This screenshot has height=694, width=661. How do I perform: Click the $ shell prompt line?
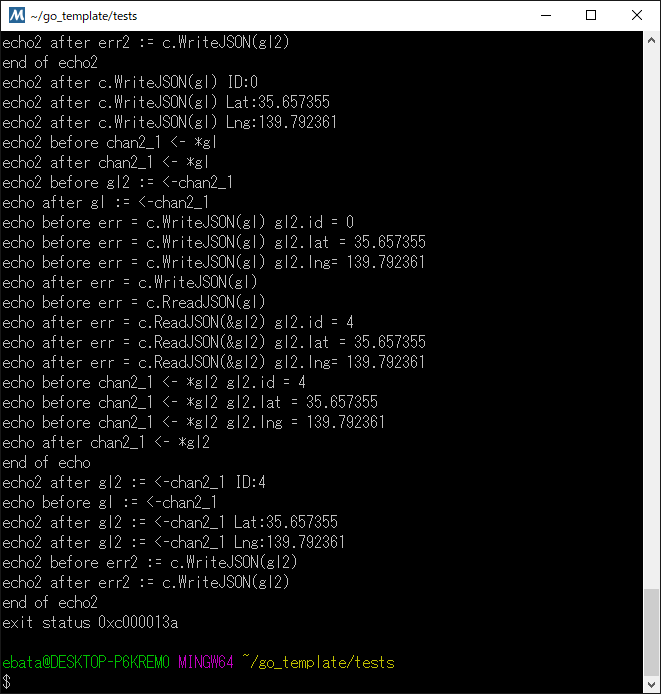coord(7,682)
